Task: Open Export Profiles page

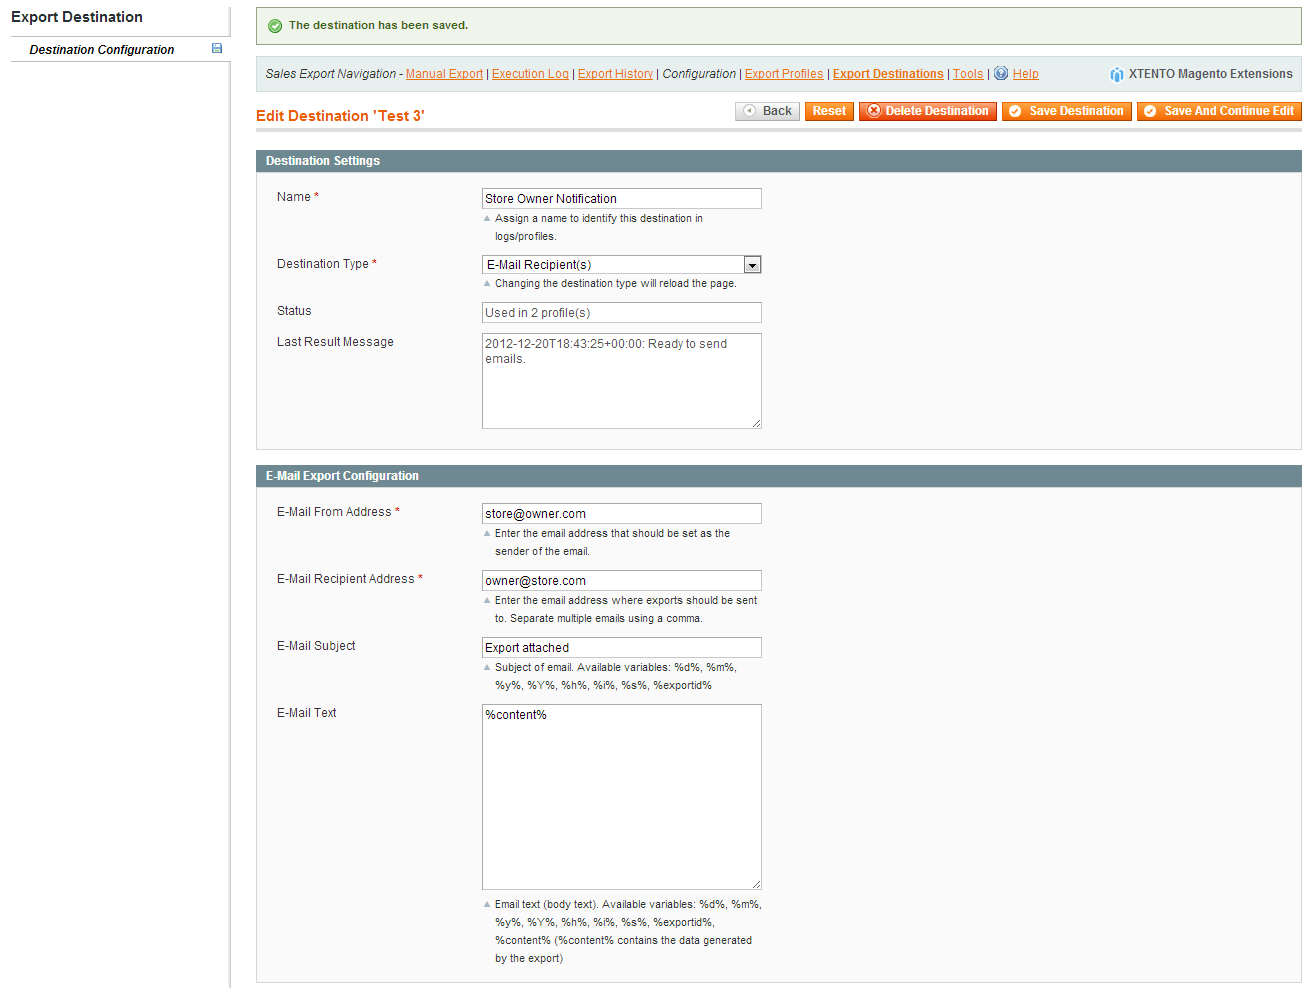Action: pyautogui.click(x=784, y=74)
